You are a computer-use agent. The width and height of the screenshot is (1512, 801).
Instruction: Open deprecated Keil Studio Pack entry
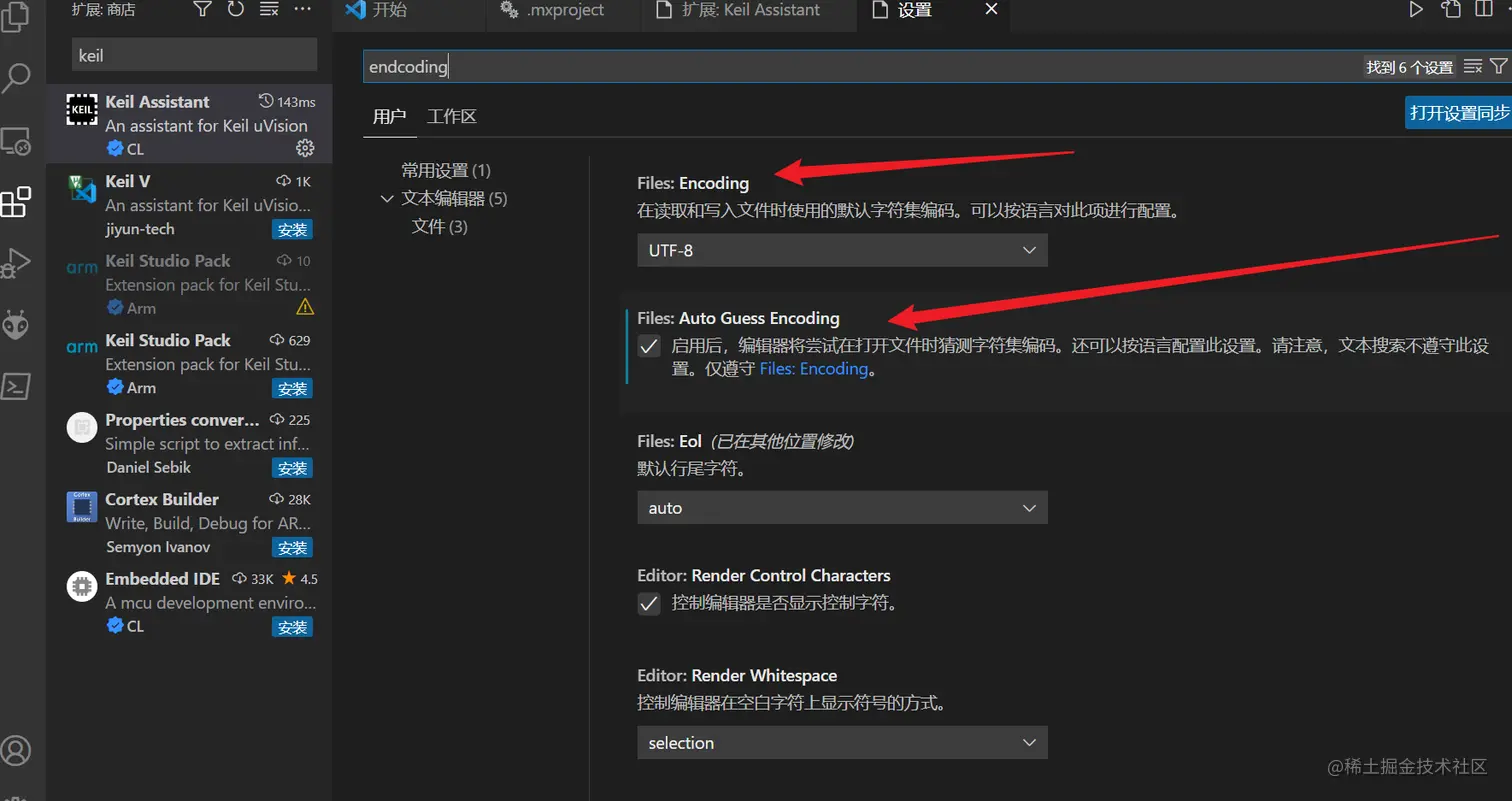pyautogui.click(x=189, y=283)
